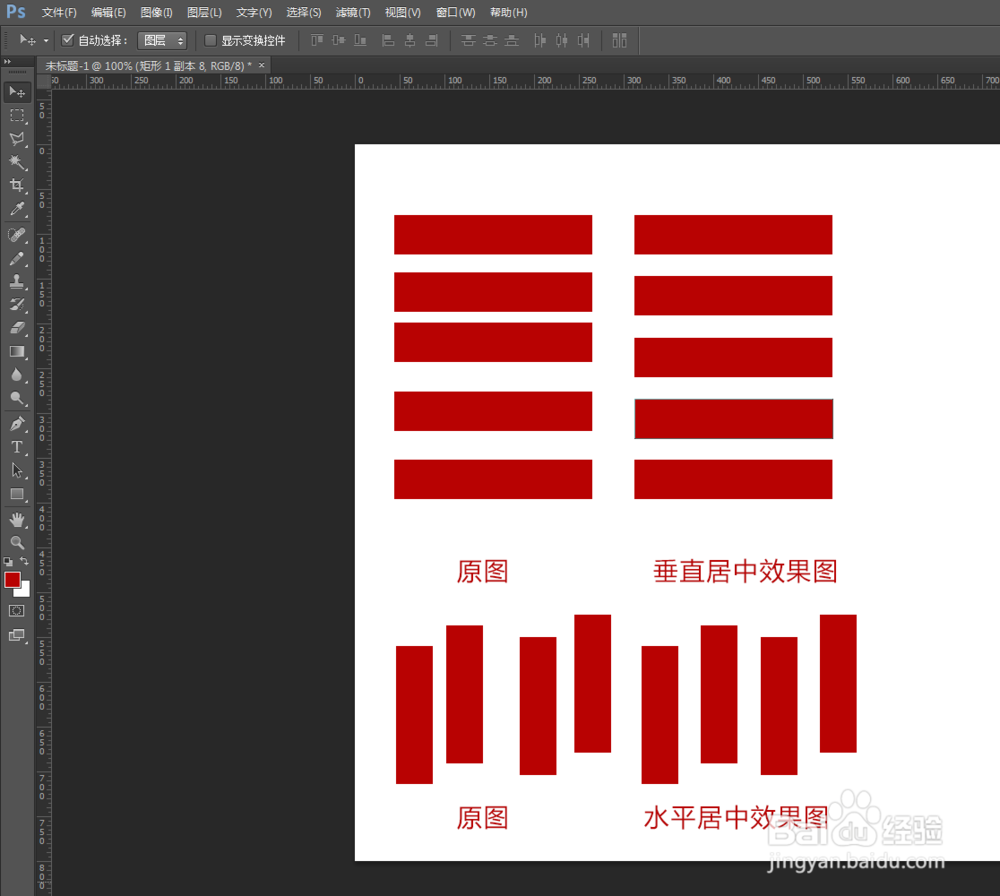Open the 选择(S) menu
Screen dimensions: 1000x896
[x=304, y=13]
